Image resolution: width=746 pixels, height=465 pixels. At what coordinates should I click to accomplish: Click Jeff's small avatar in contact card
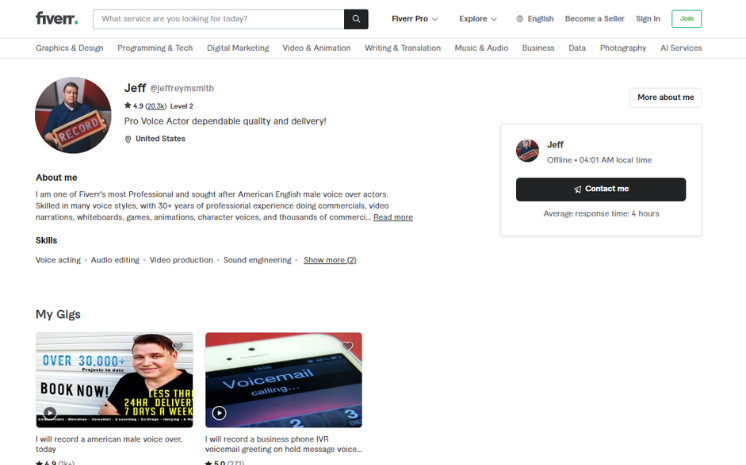tap(528, 150)
